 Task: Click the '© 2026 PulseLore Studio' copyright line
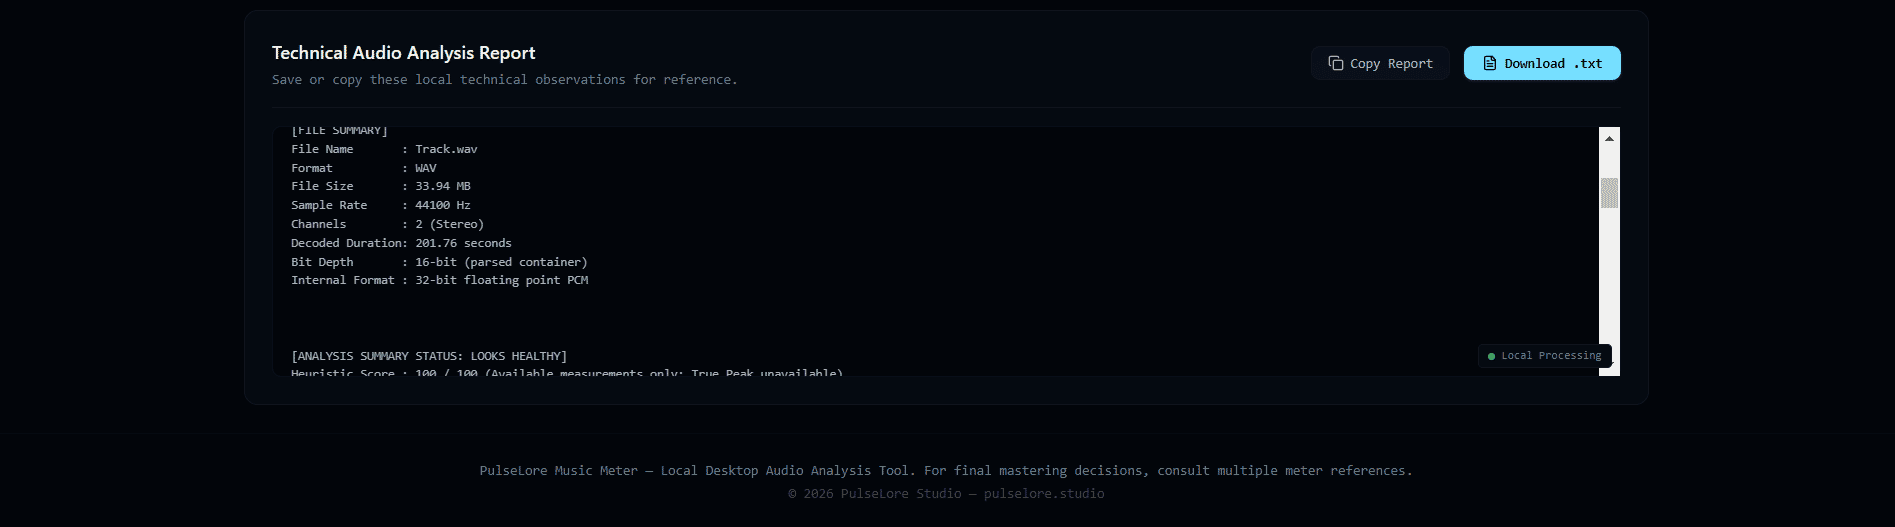point(946,494)
